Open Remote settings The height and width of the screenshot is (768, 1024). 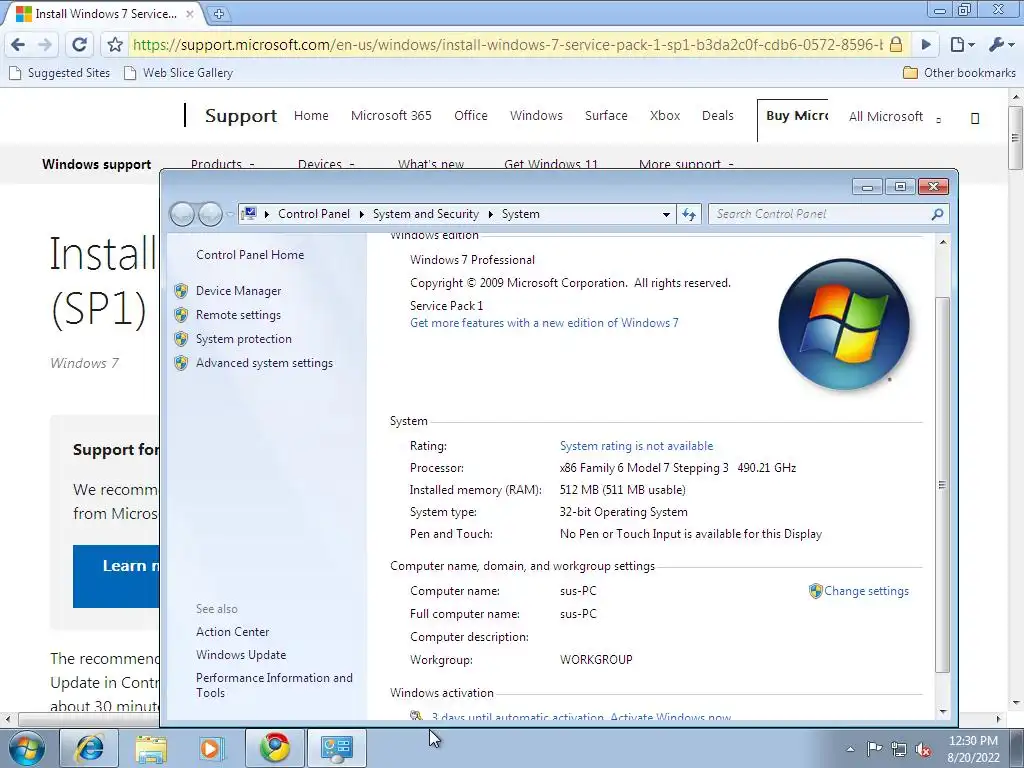(x=238, y=315)
